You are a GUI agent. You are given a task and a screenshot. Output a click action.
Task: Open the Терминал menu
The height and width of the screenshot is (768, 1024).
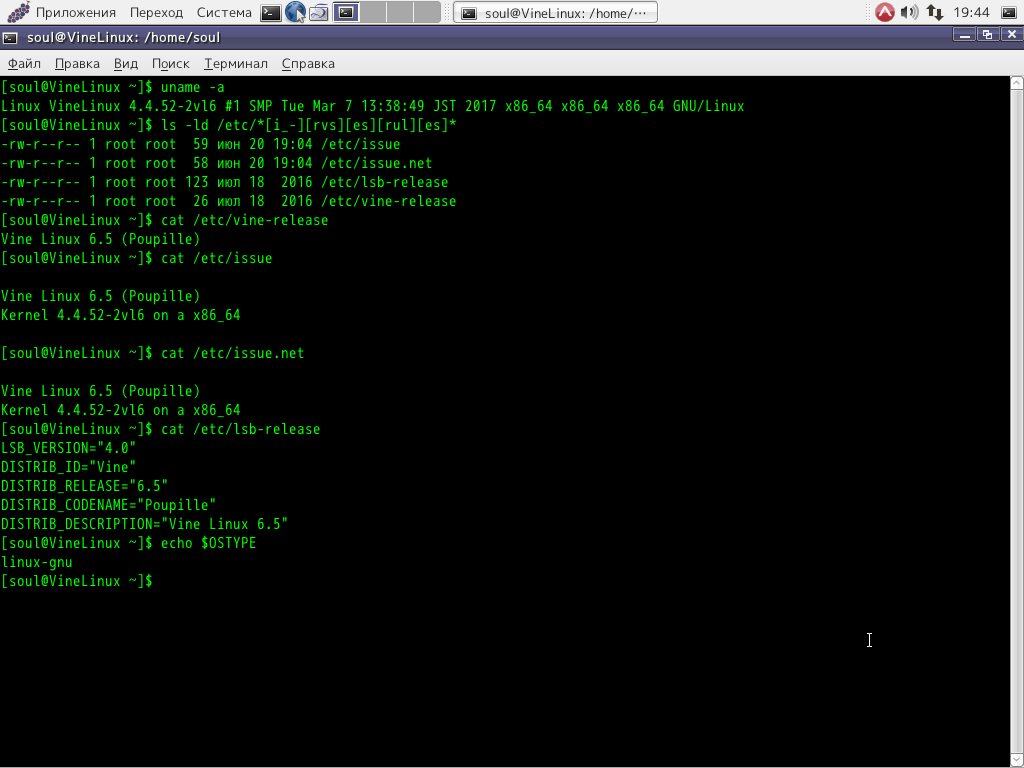click(x=236, y=63)
